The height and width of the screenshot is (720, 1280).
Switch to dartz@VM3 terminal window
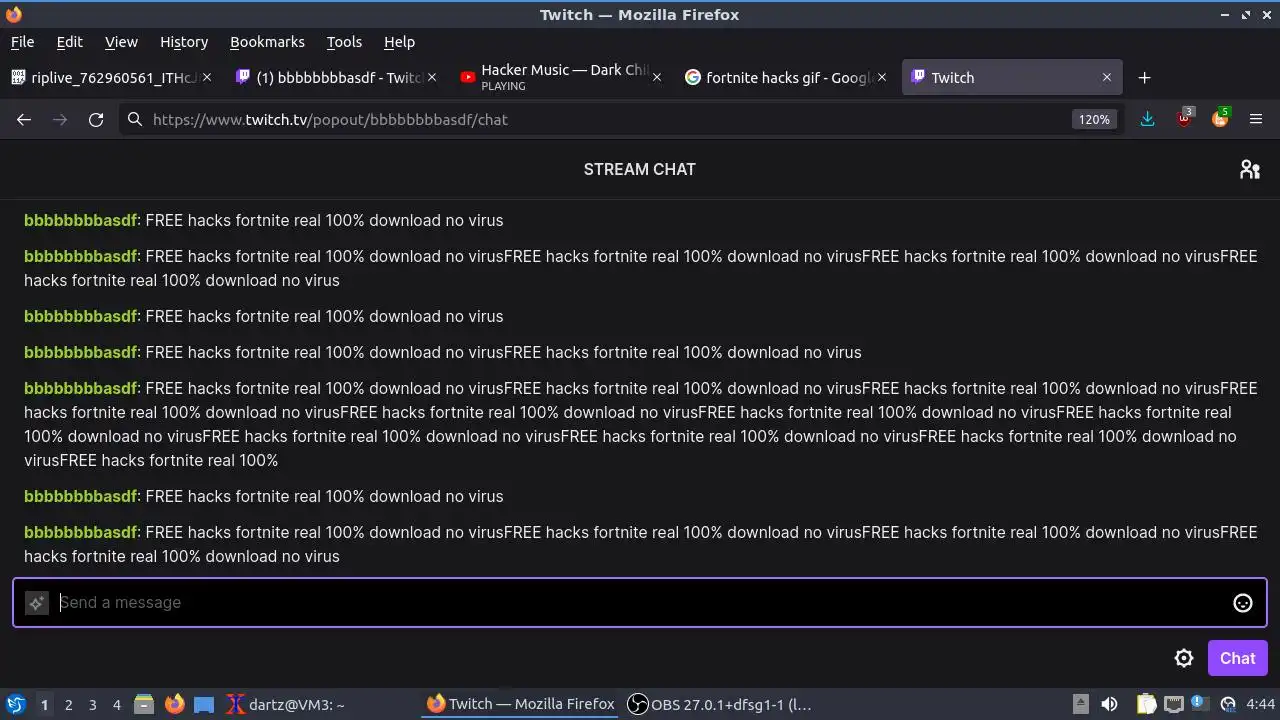286,704
